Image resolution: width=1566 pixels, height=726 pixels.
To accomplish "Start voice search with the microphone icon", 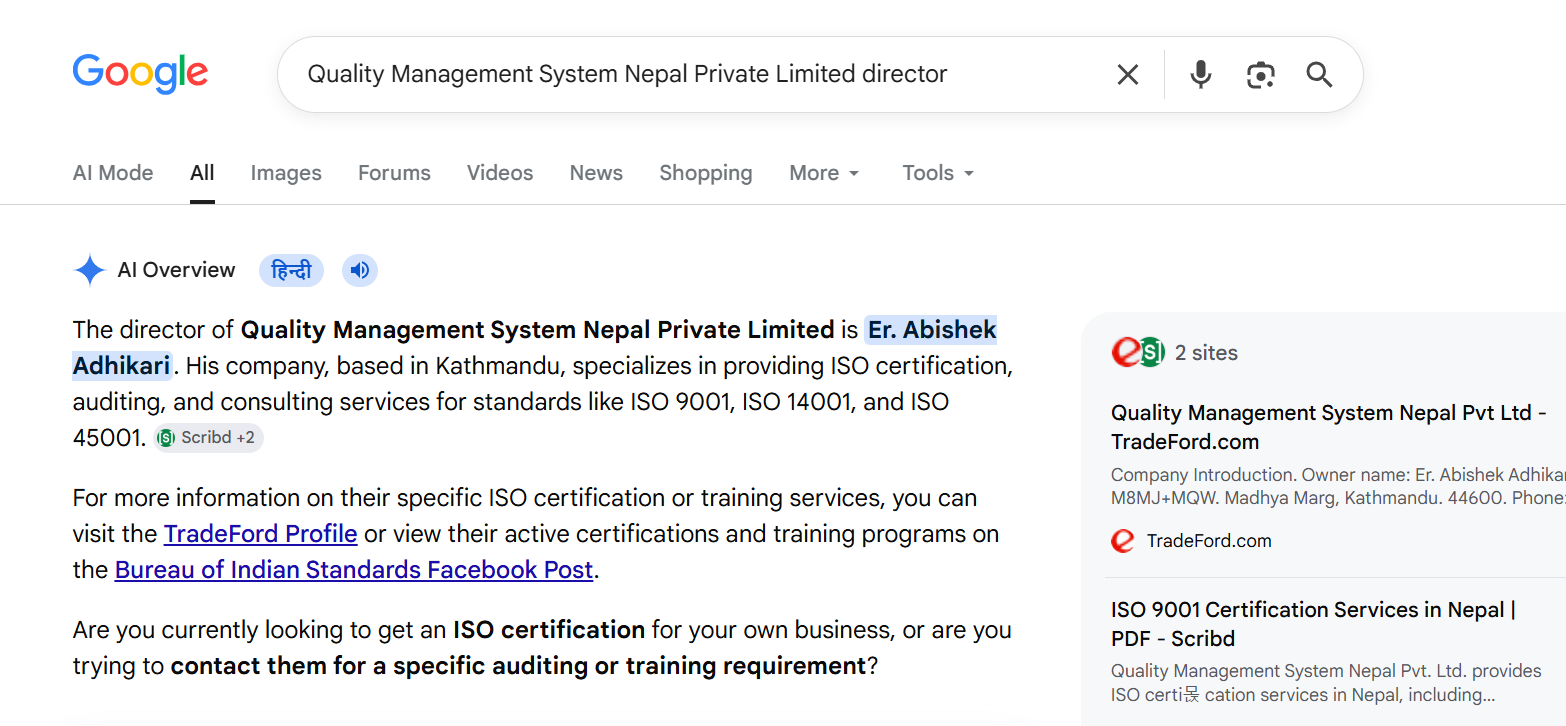I will [x=1200, y=75].
